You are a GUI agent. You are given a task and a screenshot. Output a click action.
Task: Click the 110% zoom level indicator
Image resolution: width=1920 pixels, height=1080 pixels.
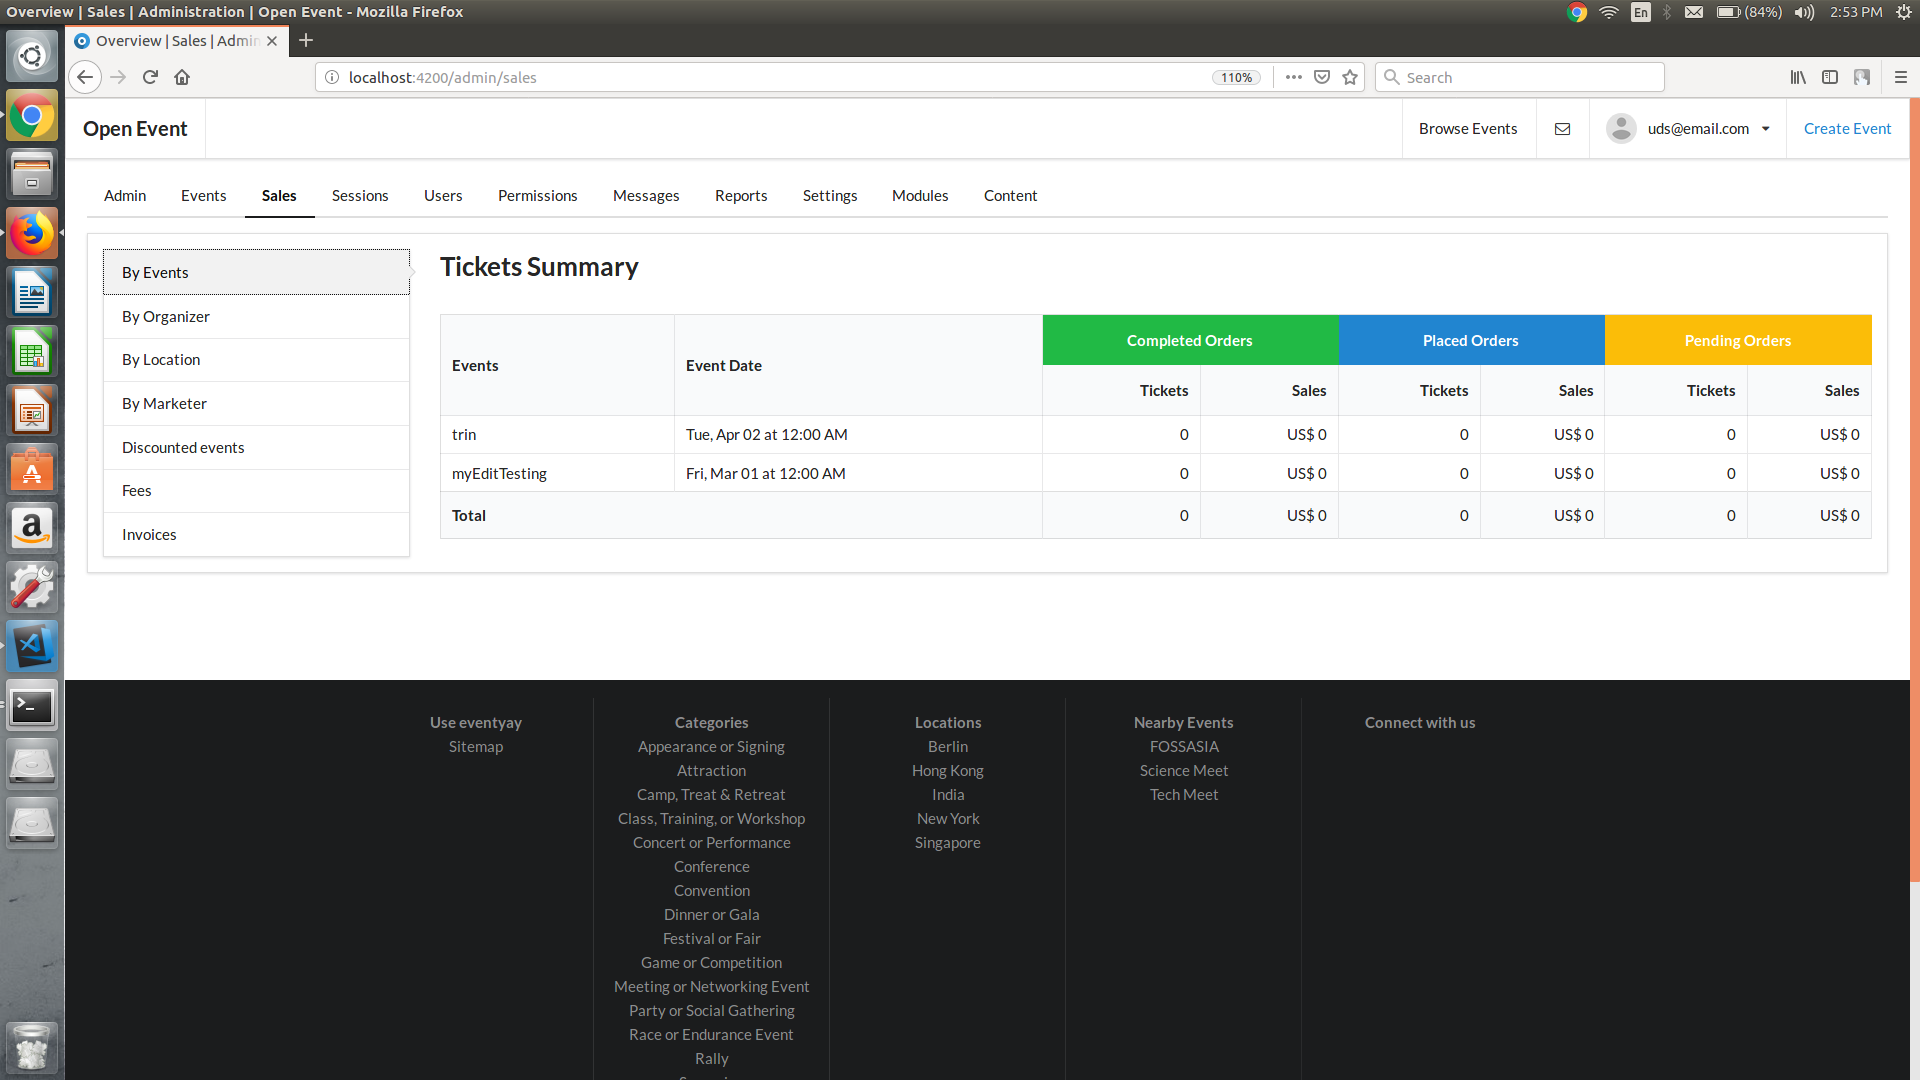pos(1236,77)
